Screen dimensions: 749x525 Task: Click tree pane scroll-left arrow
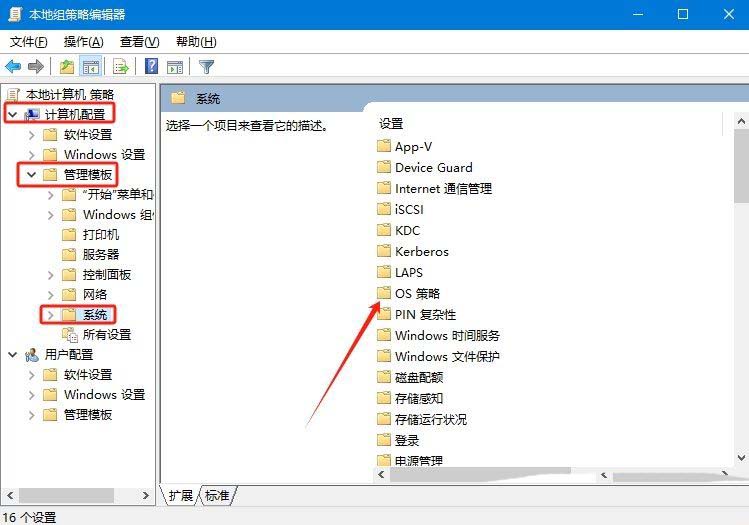click(11, 495)
